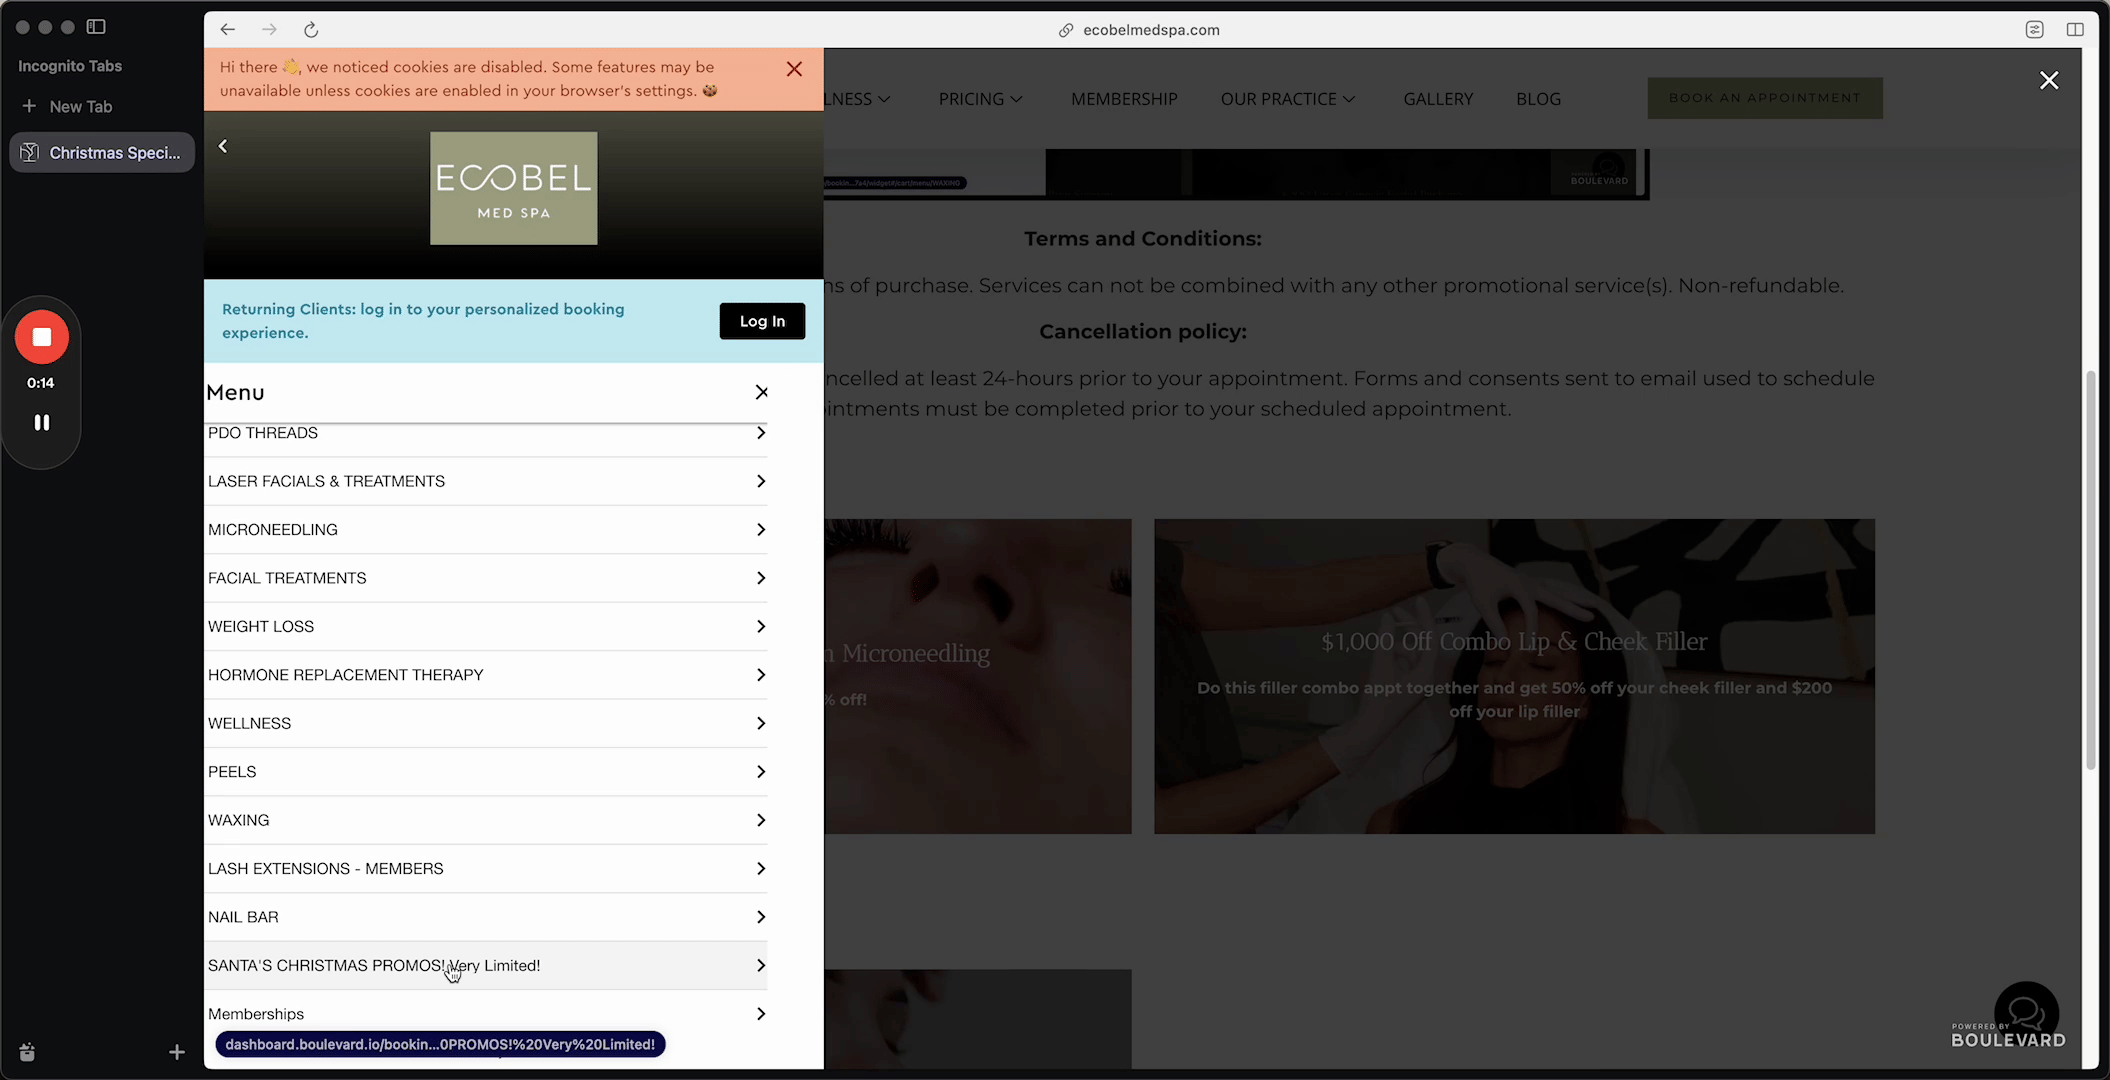Click Book an Appointment button
2110x1080 pixels.
coord(1765,98)
